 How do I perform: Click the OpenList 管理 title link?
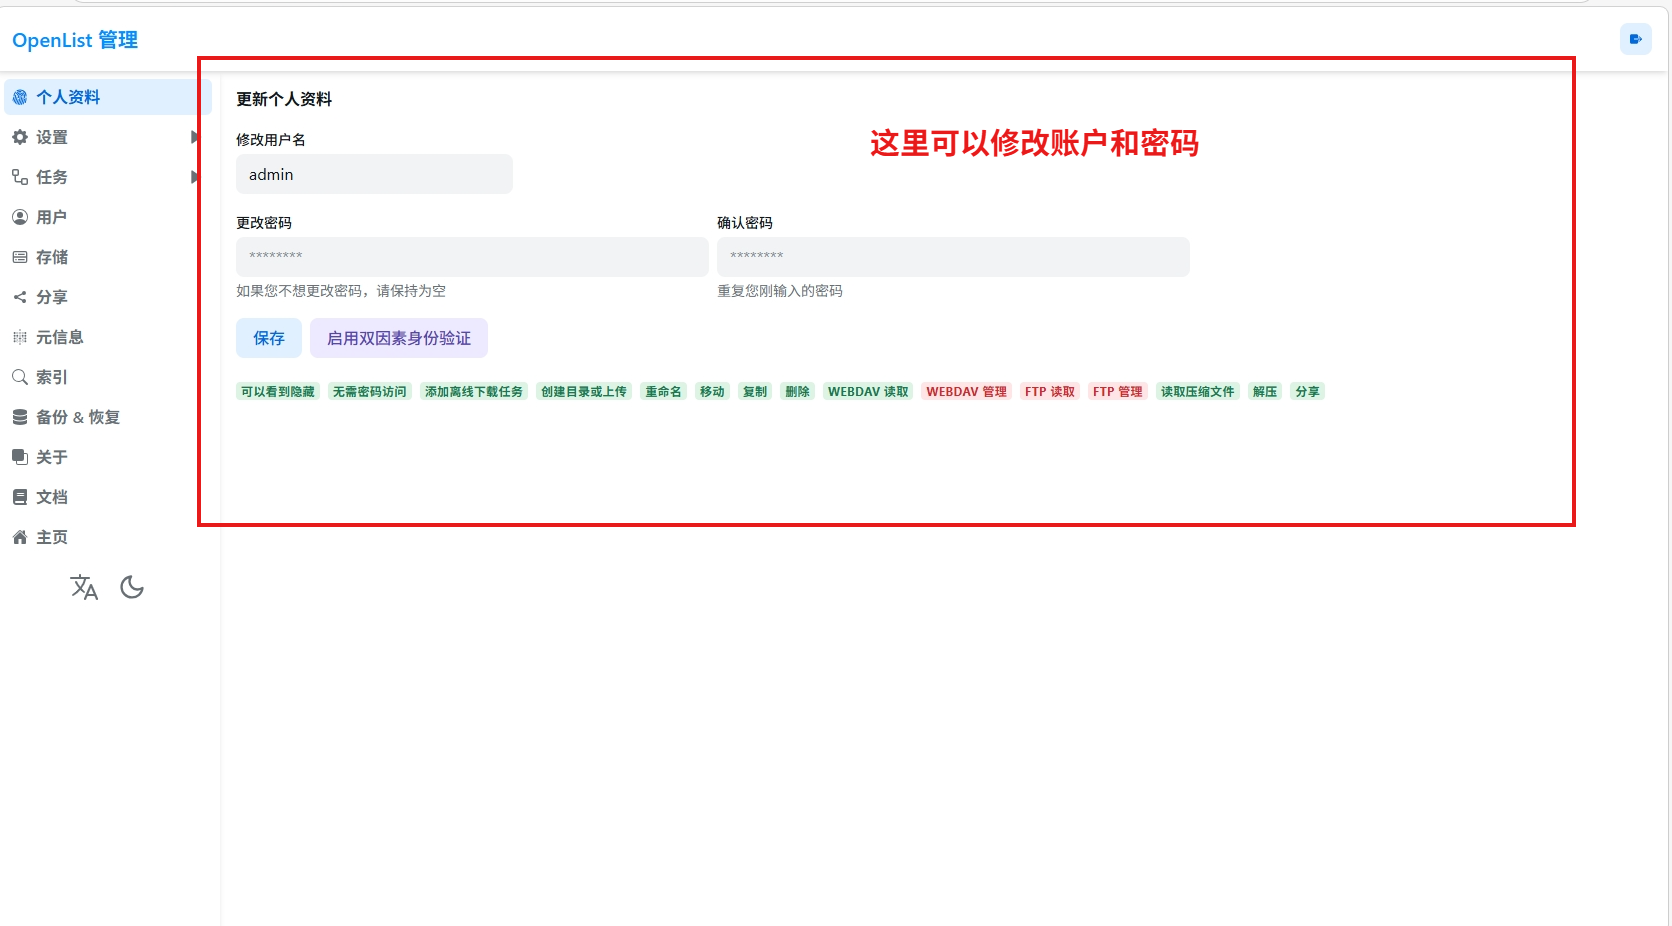[x=75, y=40]
